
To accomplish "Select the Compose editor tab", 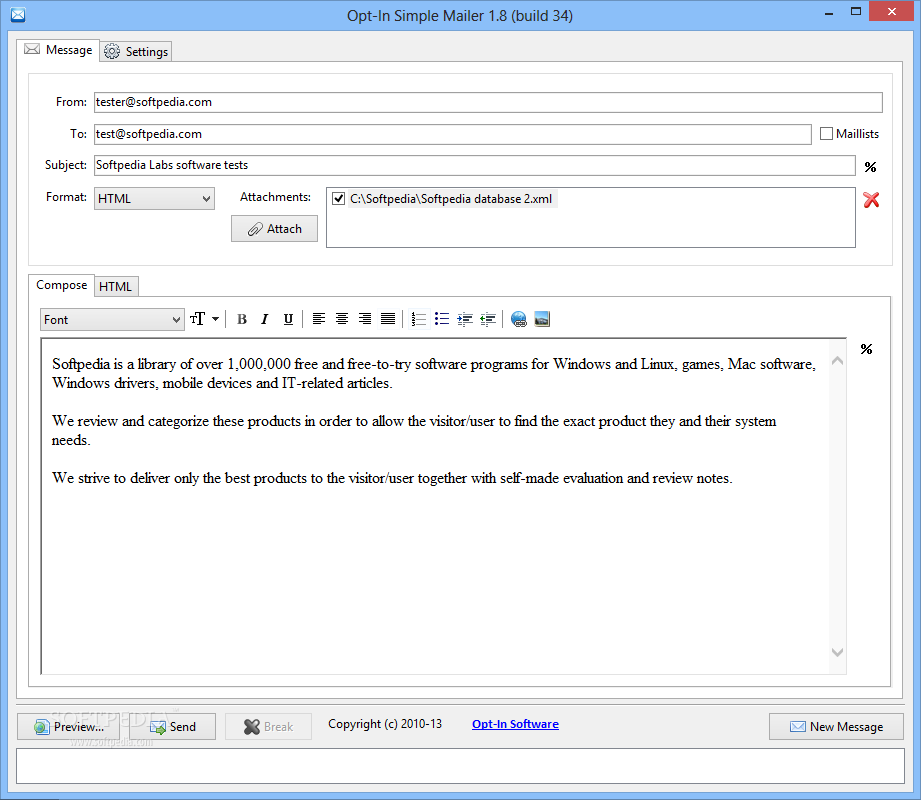I will pyautogui.click(x=62, y=285).
